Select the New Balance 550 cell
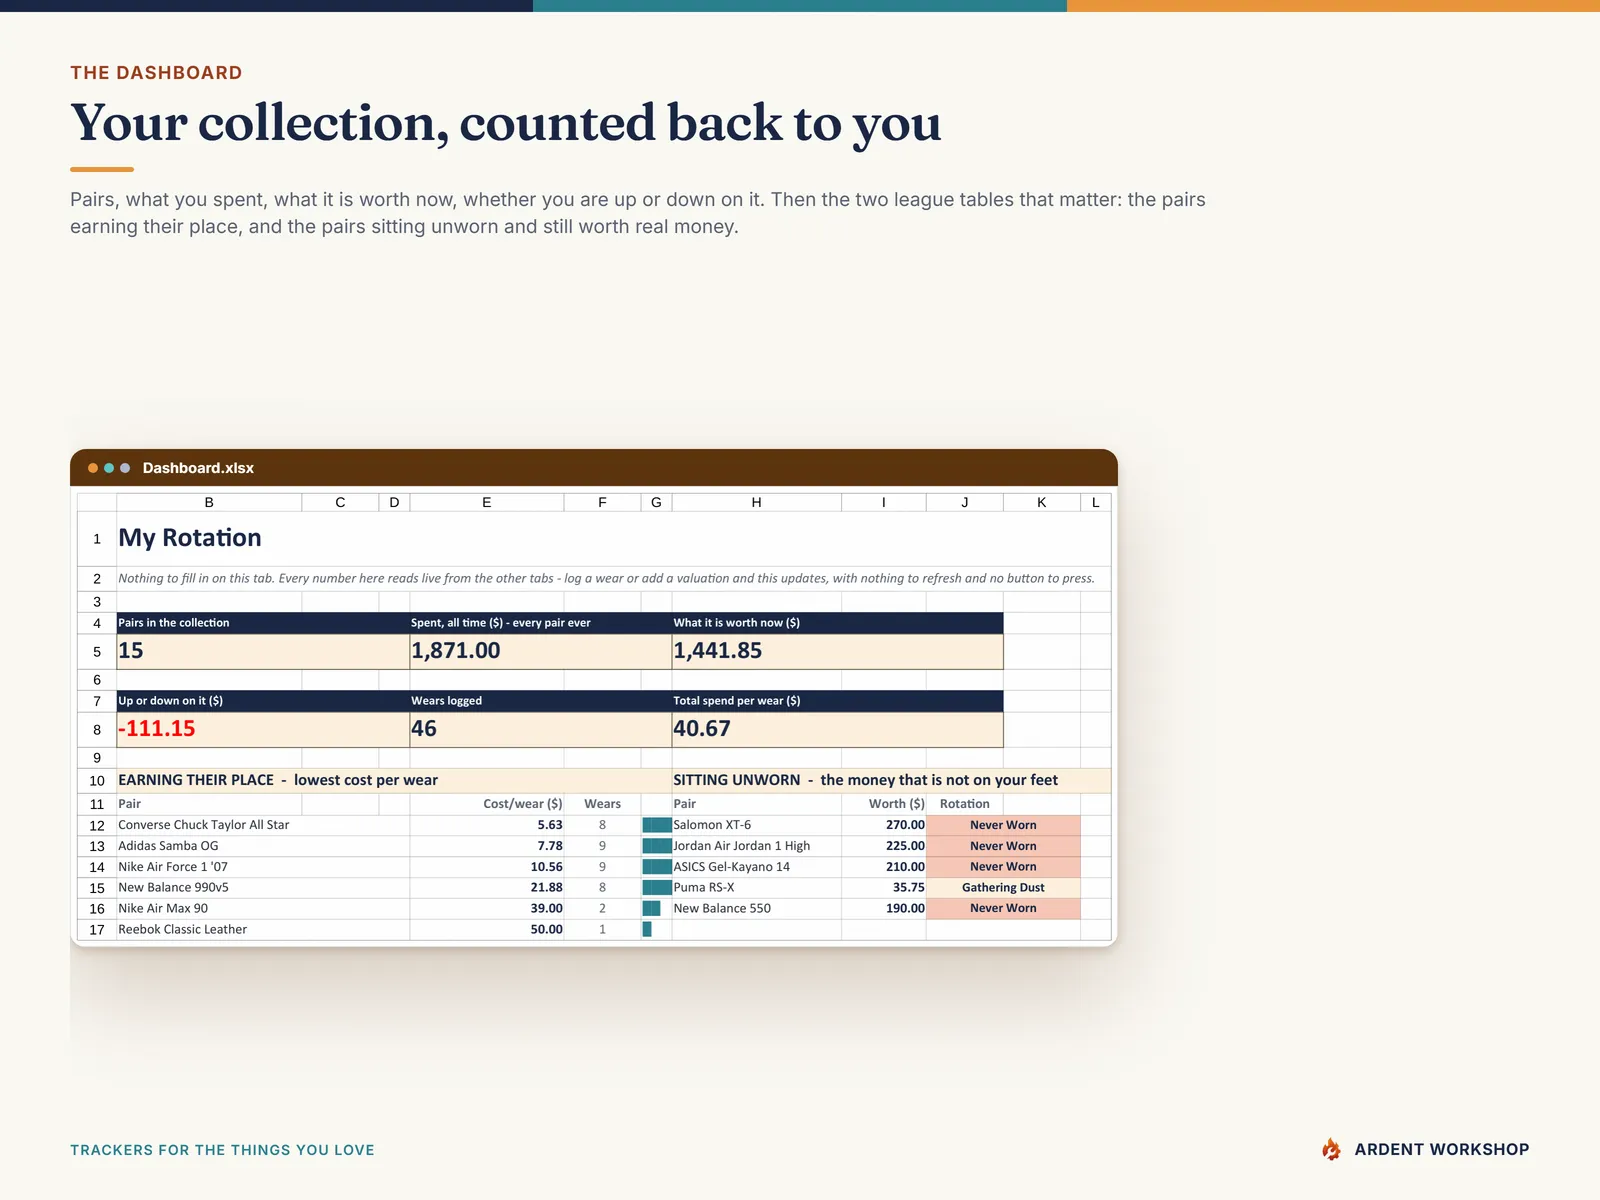 [x=757, y=908]
